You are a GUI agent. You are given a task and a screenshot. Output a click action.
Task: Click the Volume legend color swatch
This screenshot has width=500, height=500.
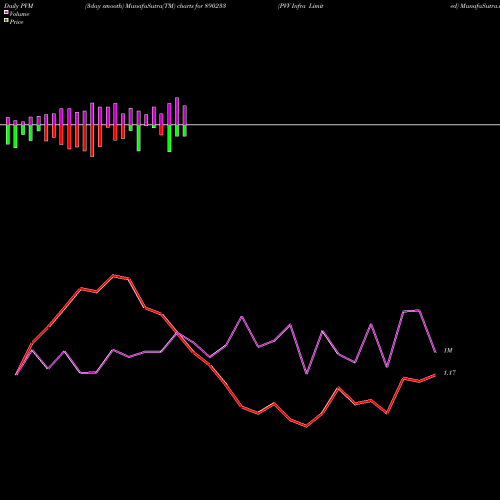(6, 12)
